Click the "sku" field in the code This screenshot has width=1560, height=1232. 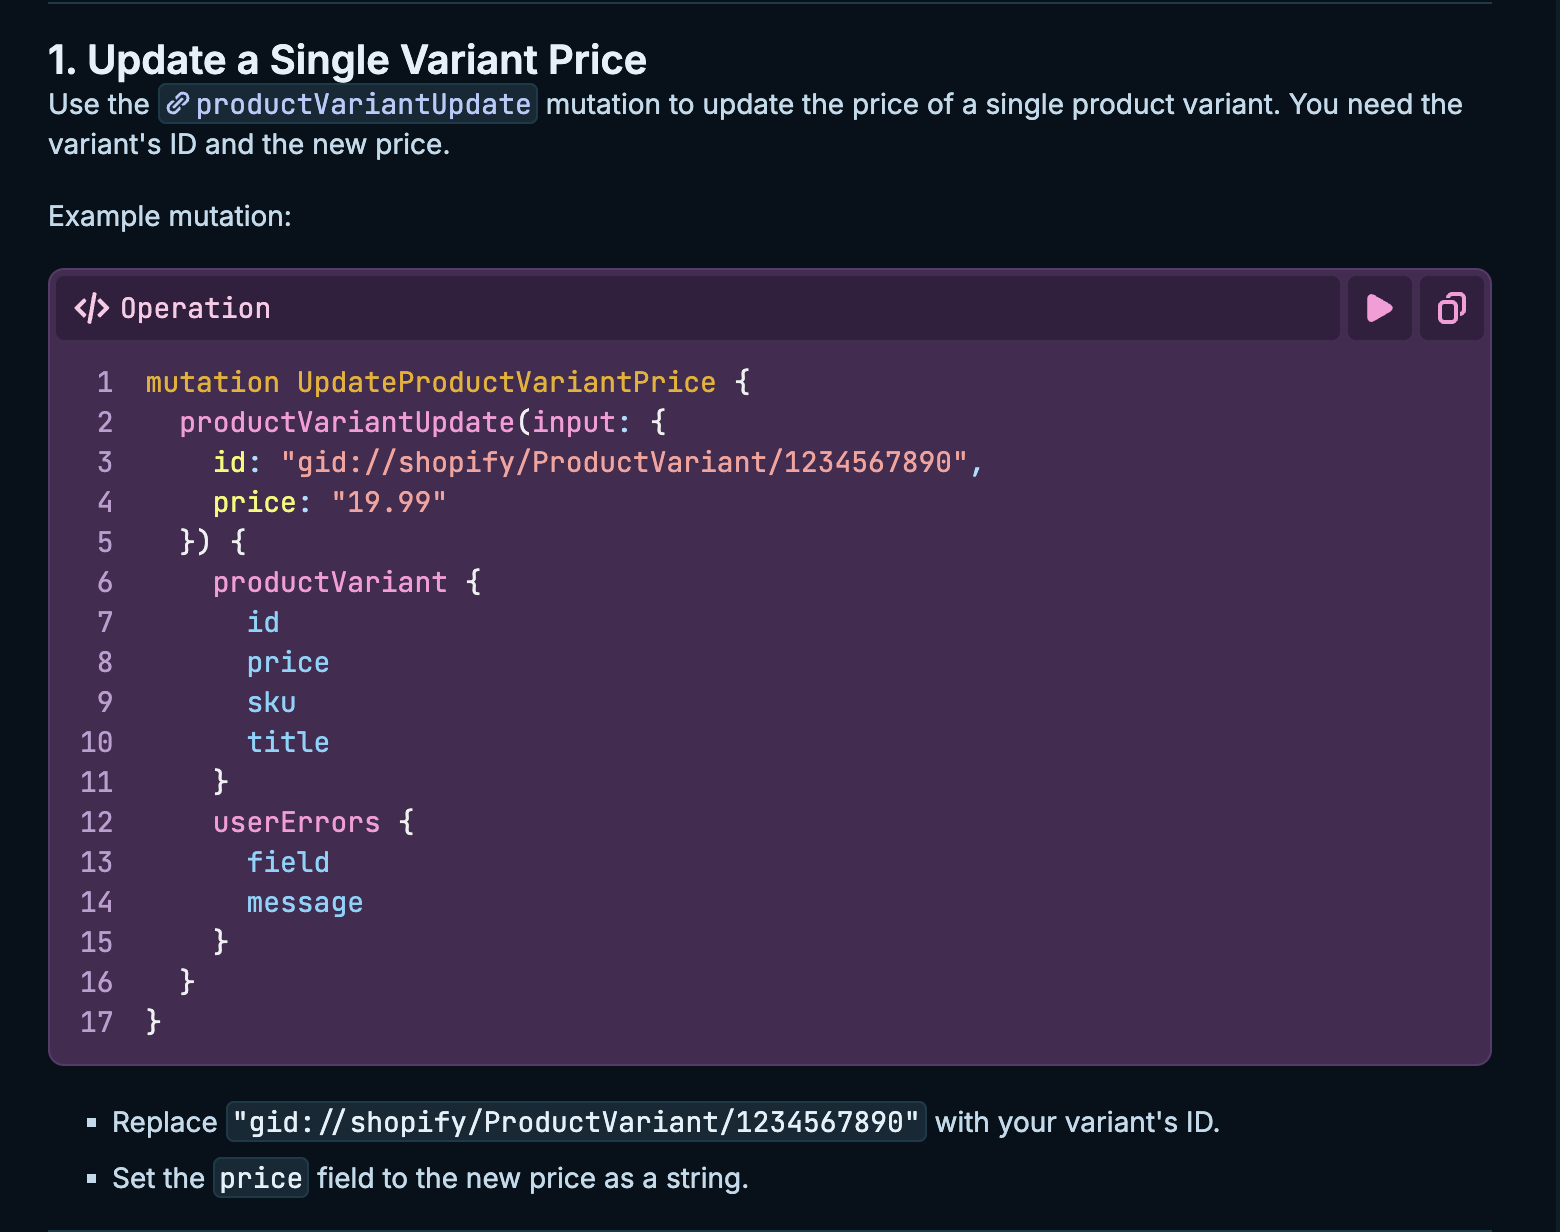click(x=271, y=702)
